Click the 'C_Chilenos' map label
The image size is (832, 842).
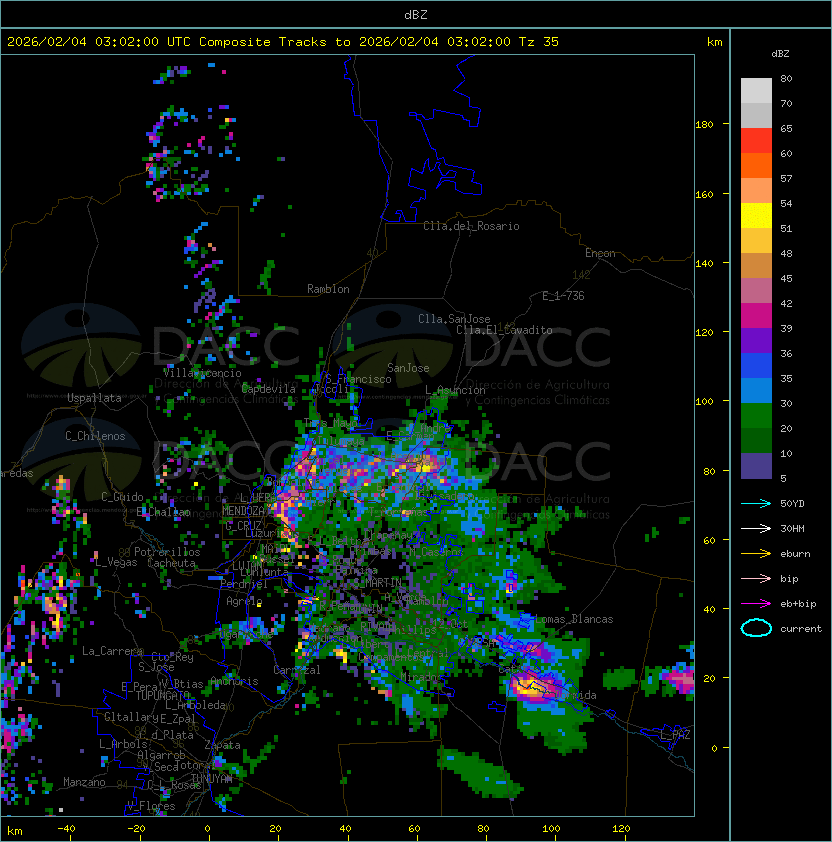tap(95, 436)
